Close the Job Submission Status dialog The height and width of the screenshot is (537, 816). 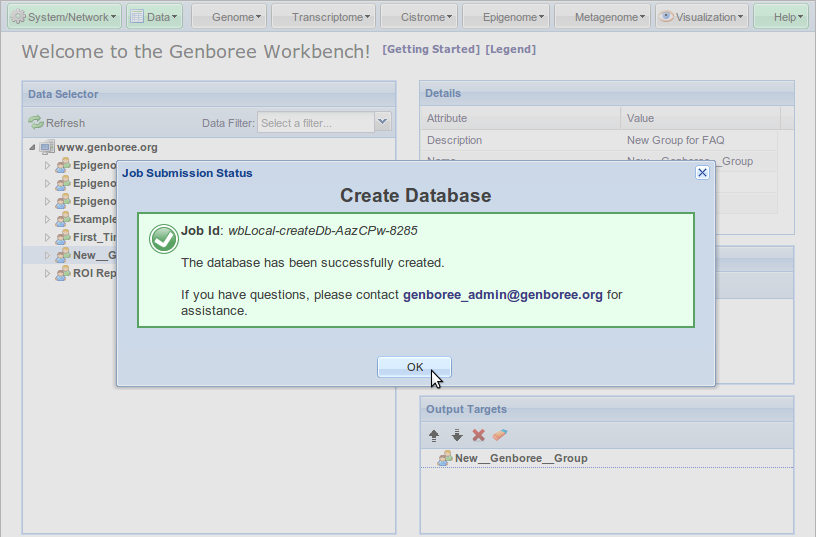pyautogui.click(x=702, y=172)
